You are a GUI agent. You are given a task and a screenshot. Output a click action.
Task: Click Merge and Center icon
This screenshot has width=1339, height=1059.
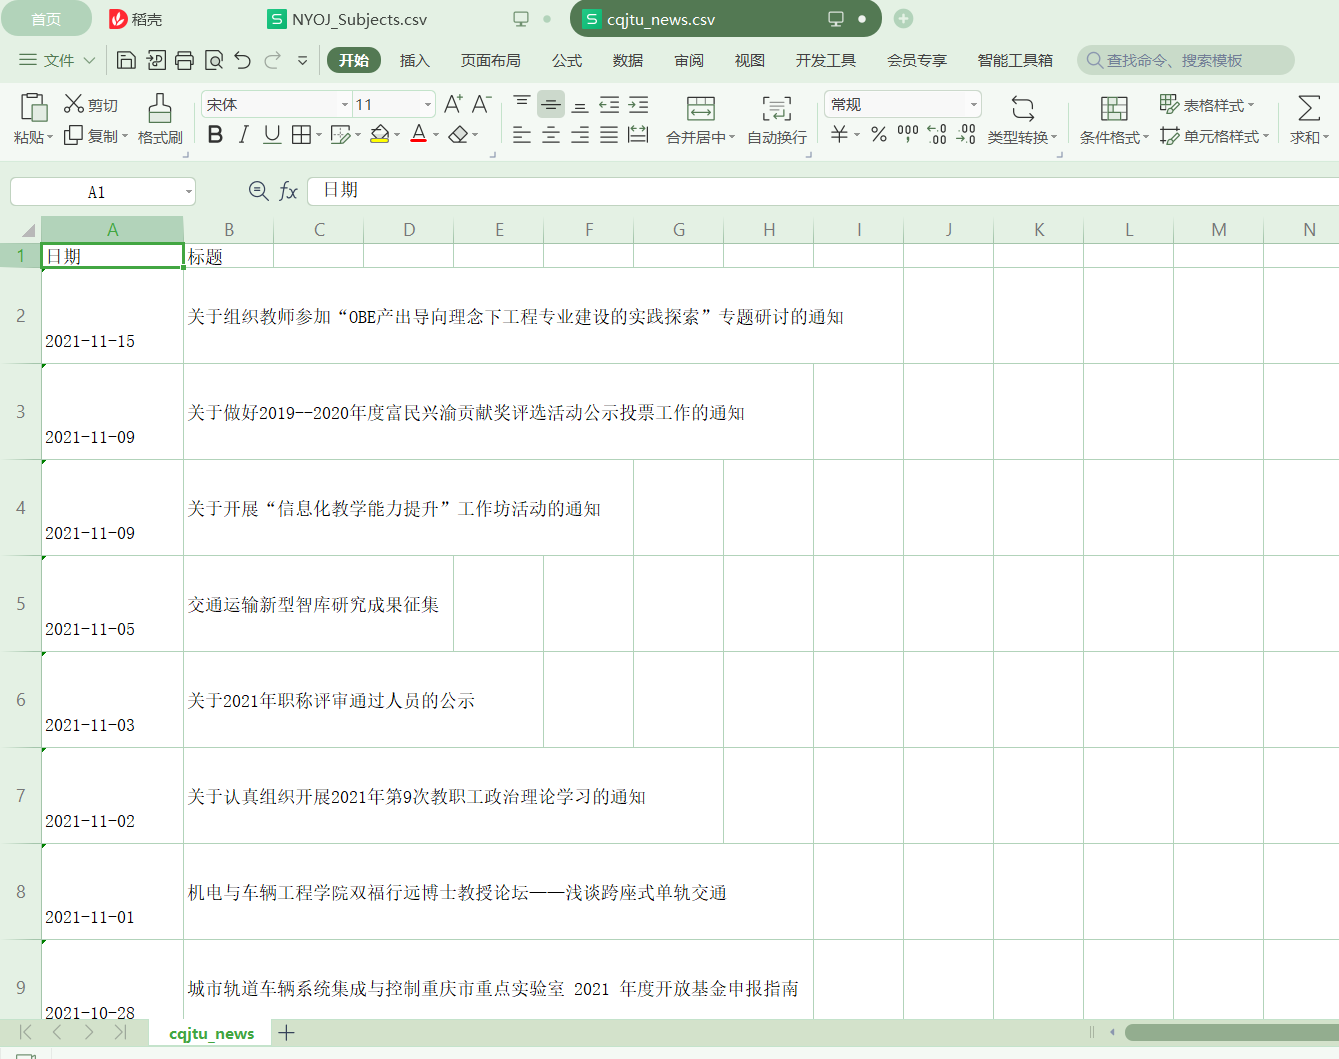[x=701, y=108]
